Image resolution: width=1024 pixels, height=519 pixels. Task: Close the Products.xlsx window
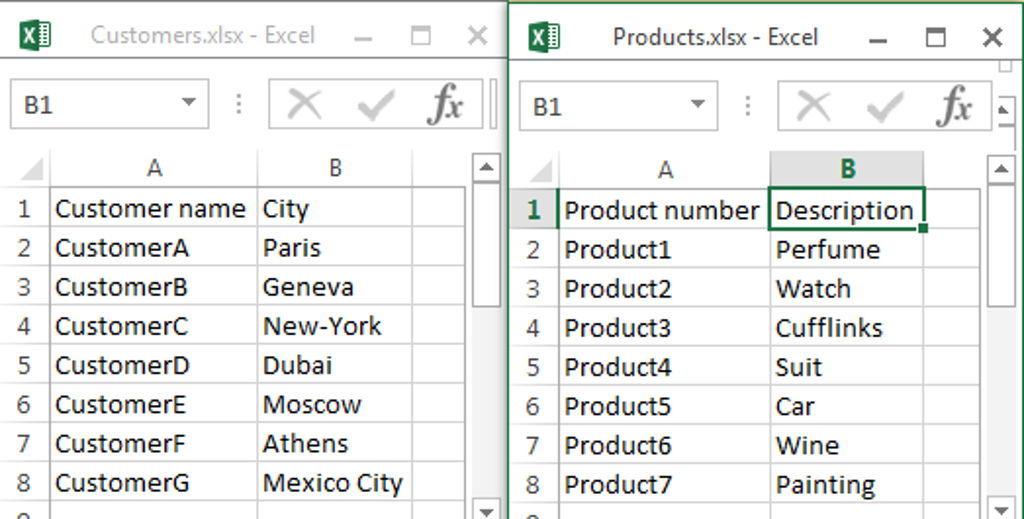(x=993, y=37)
